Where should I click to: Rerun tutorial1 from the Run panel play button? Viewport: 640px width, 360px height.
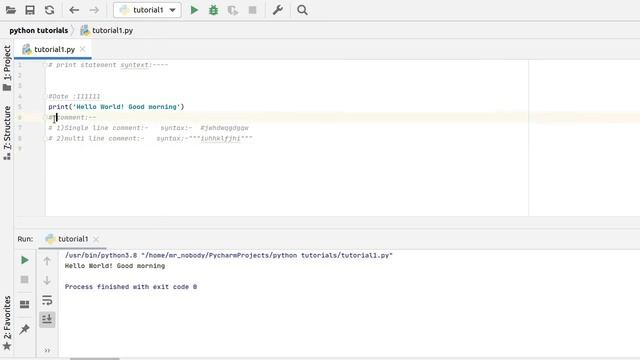click(x=24, y=260)
